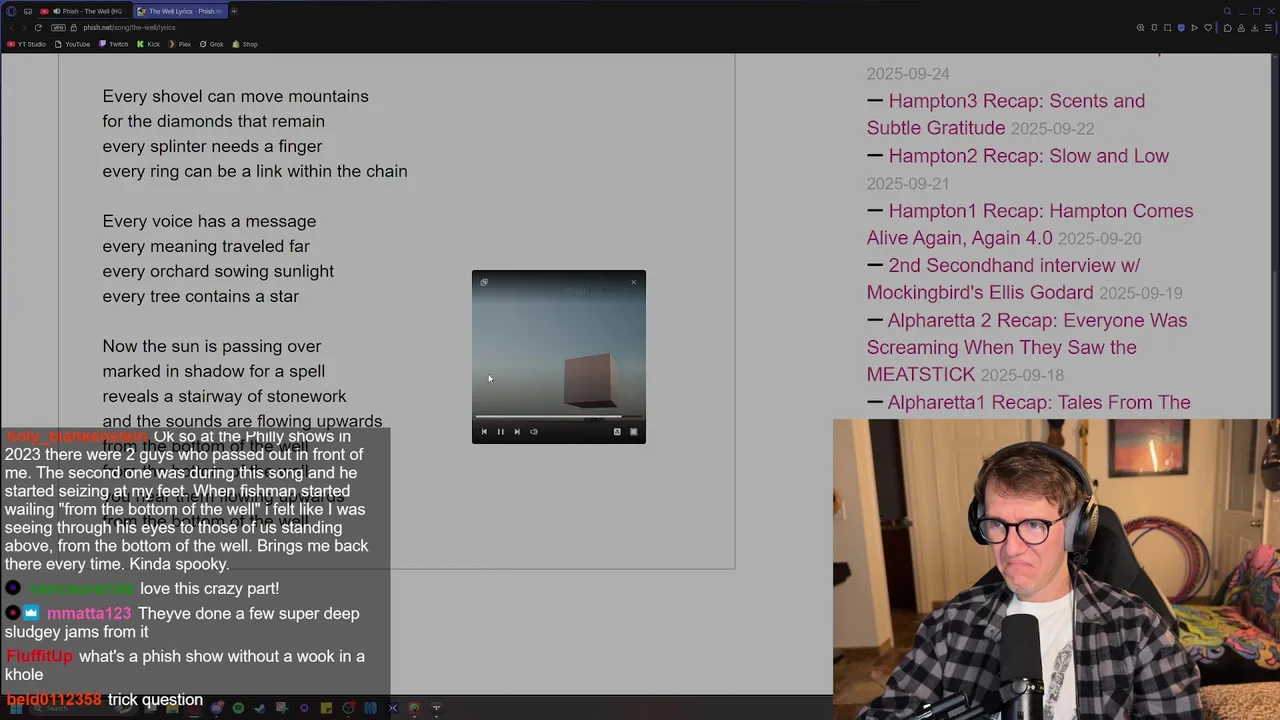Go back with the browser back arrow
1280x720 pixels.
(12, 28)
